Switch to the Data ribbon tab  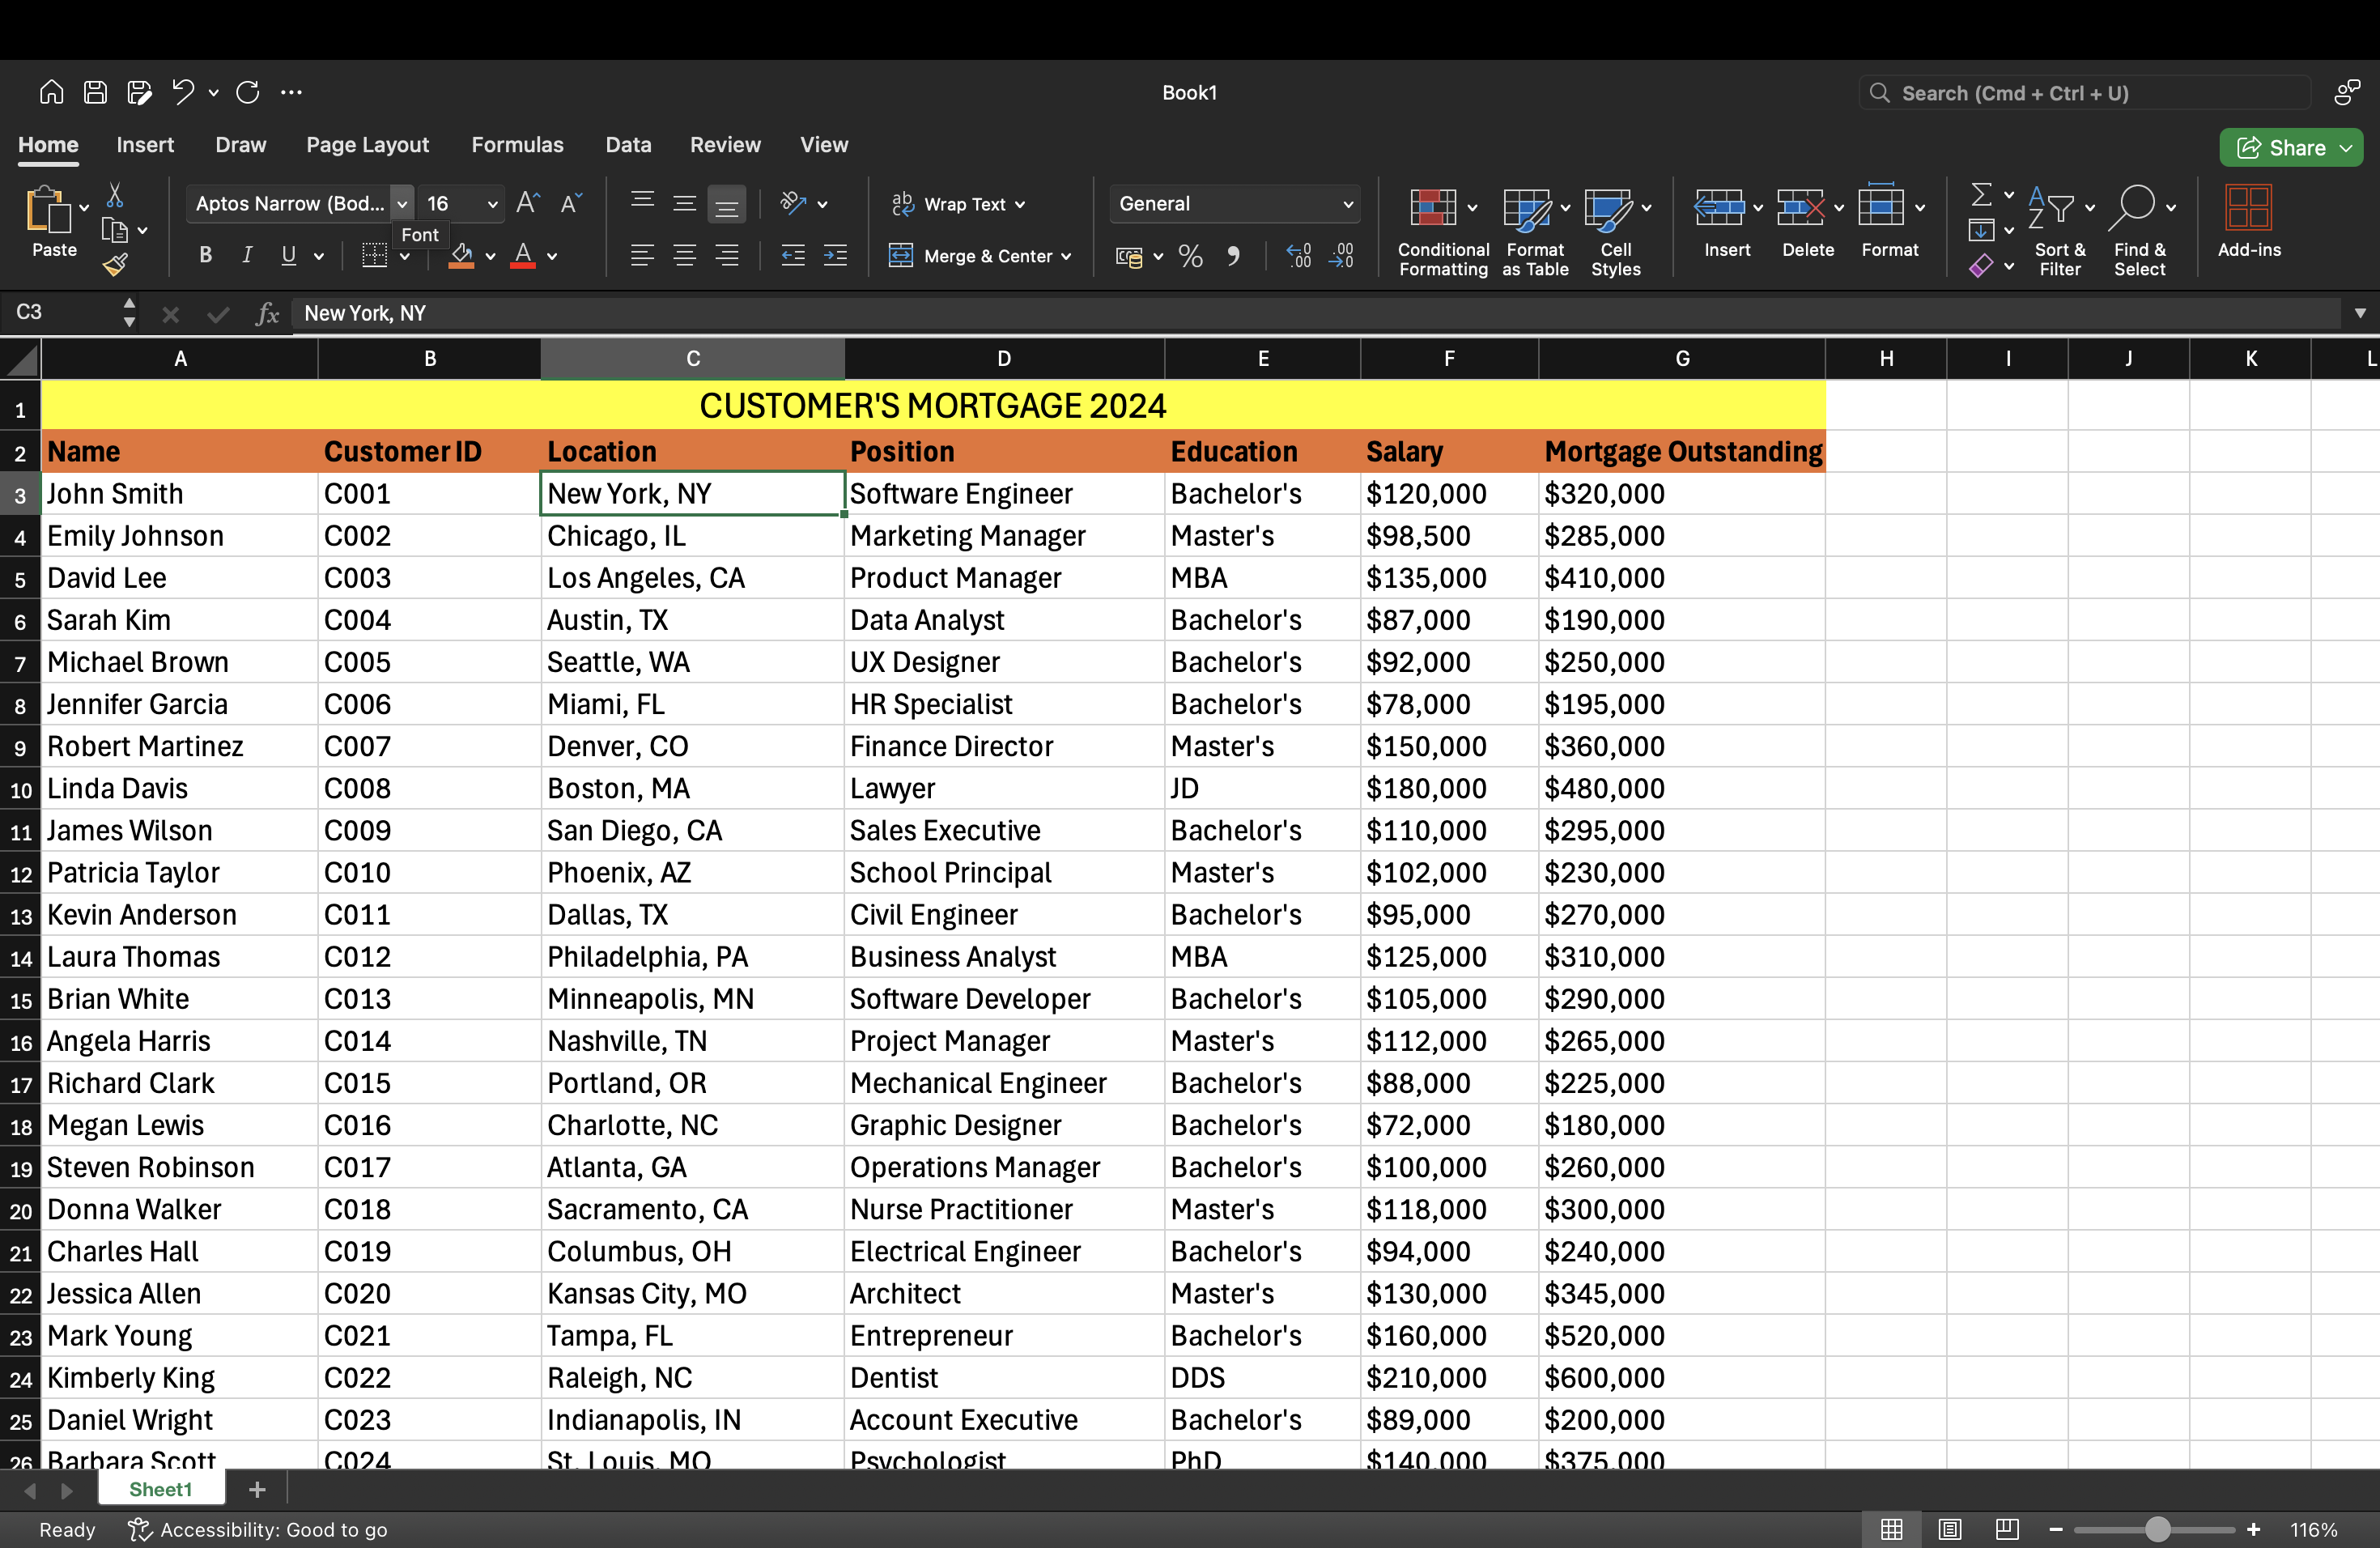tap(628, 145)
